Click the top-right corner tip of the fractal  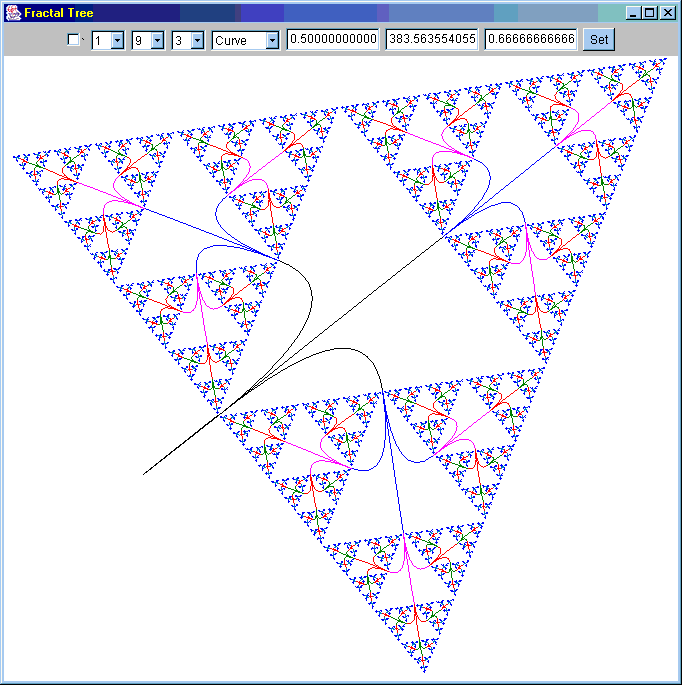[x=663, y=60]
